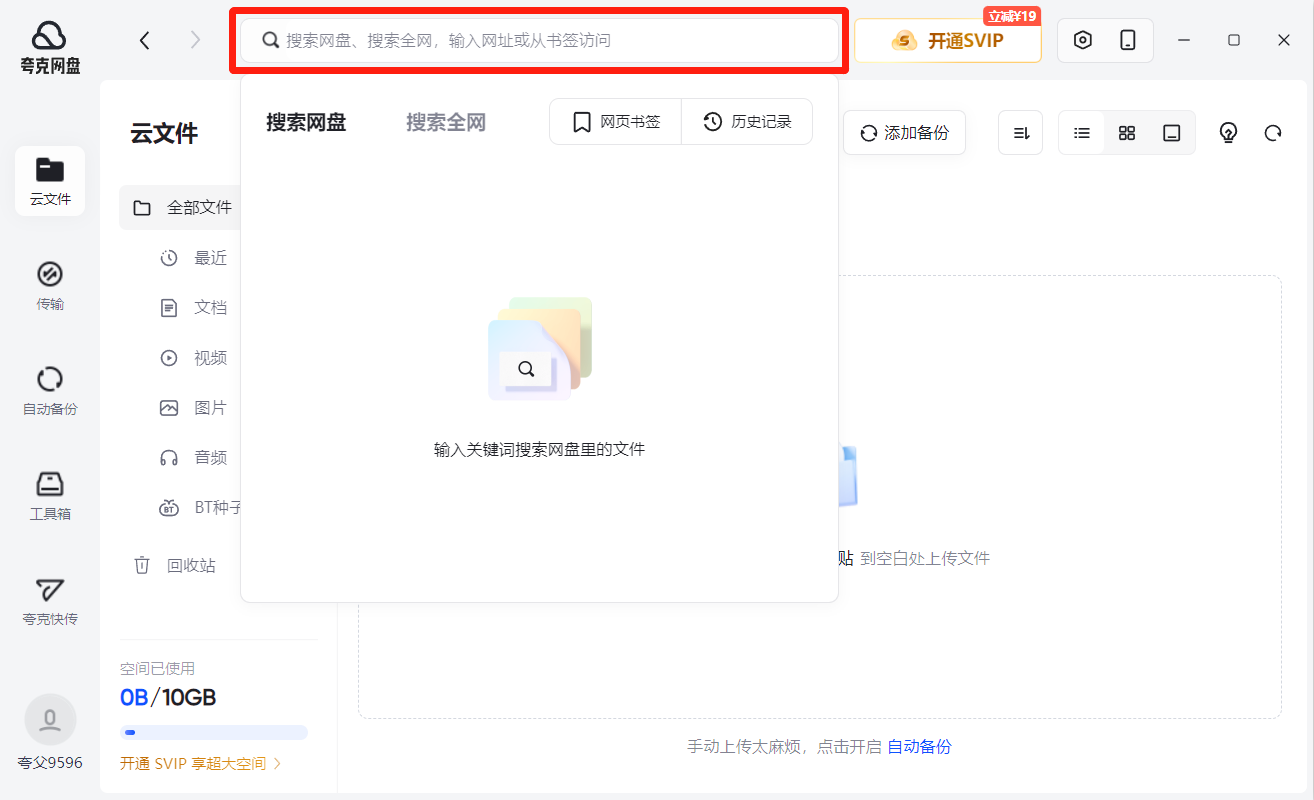
Task: Click the storage usage progress bar
Action: click(x=214, y=732)
